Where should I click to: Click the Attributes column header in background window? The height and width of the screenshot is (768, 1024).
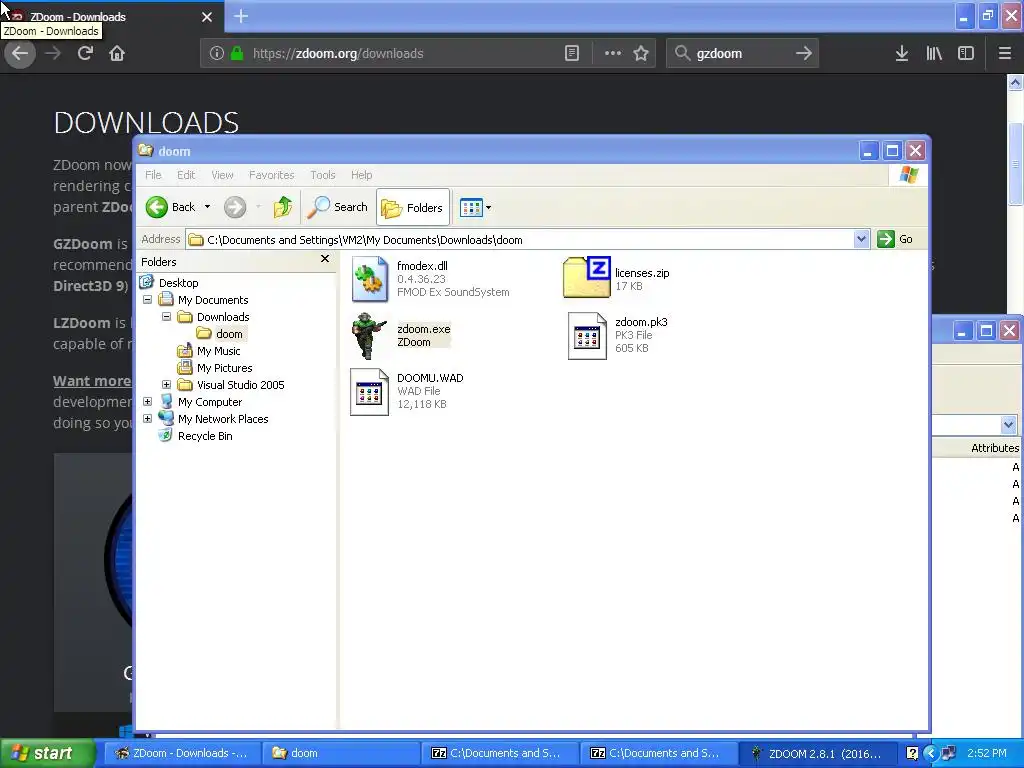pyautogui.click(x=994, y=448)
